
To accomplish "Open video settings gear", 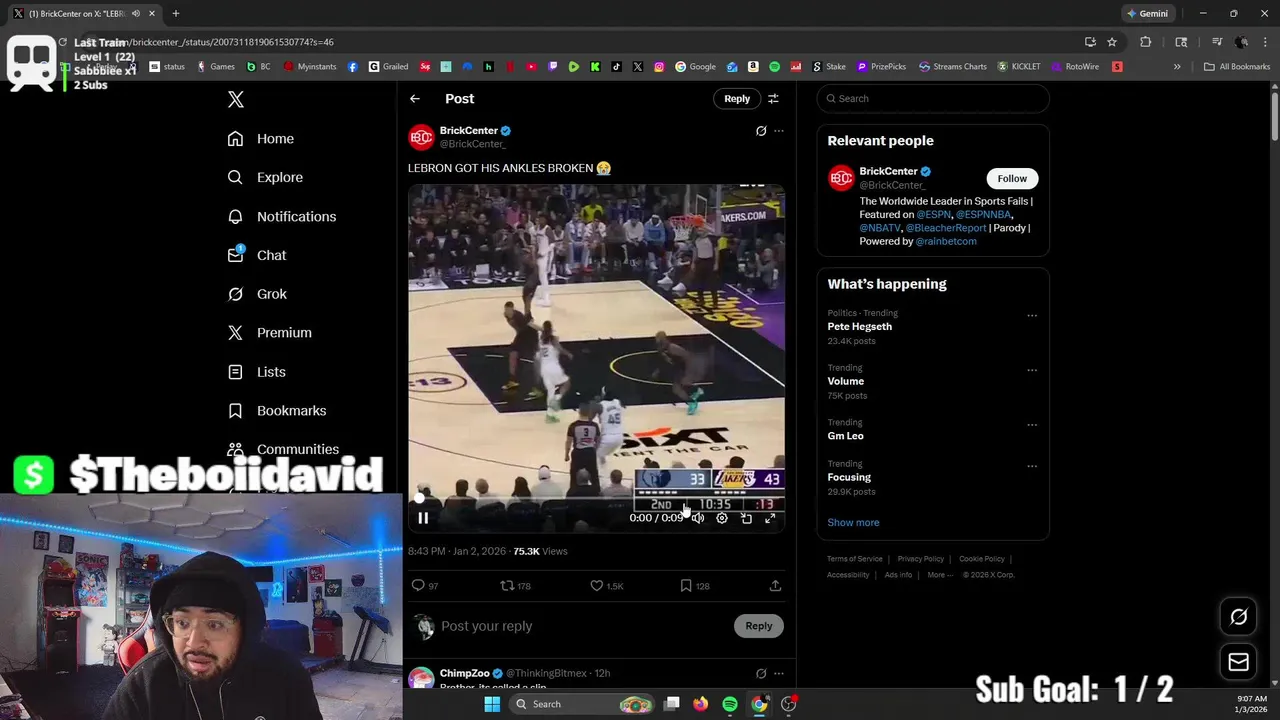I will tap(722, 518).
